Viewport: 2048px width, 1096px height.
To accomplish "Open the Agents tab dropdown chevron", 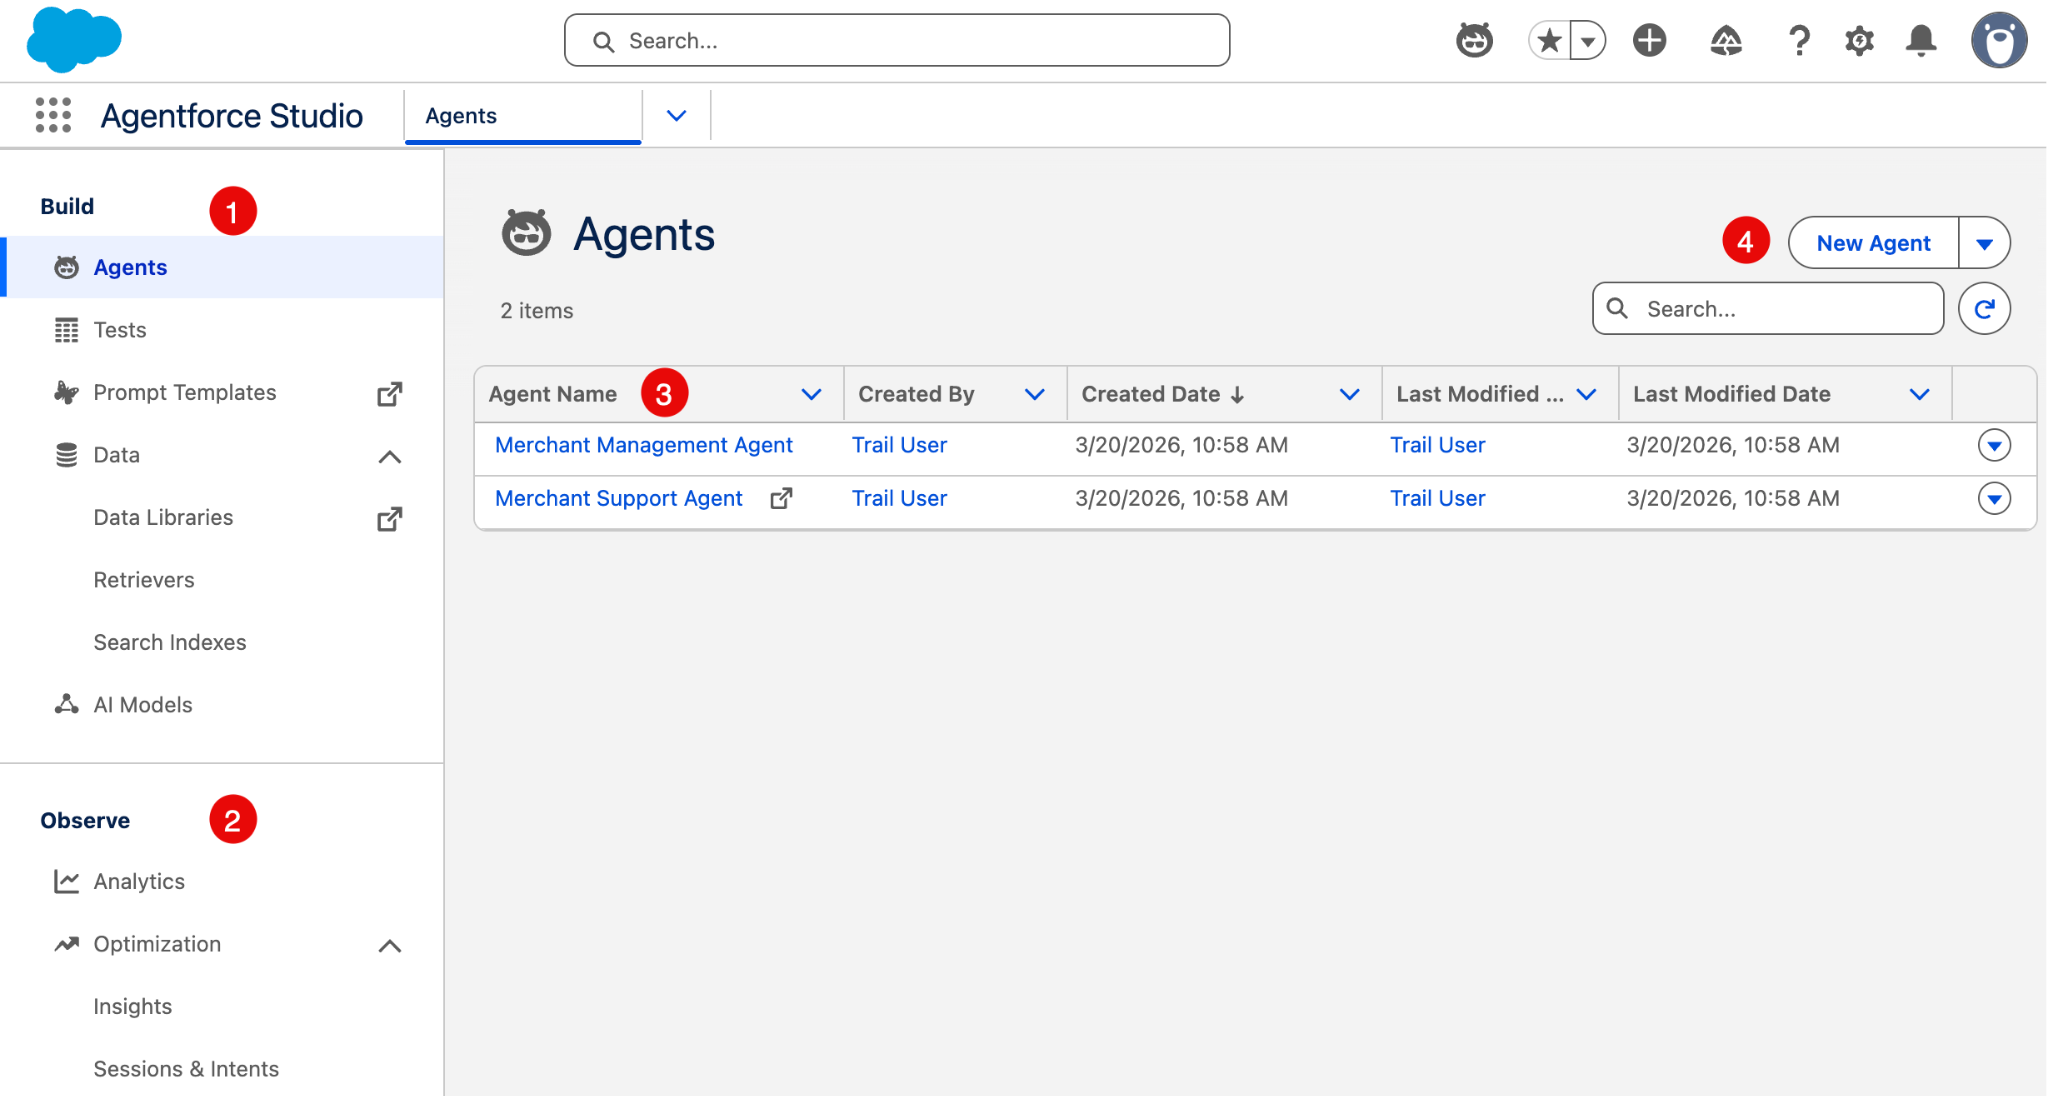I will click(x=677, y=116).
